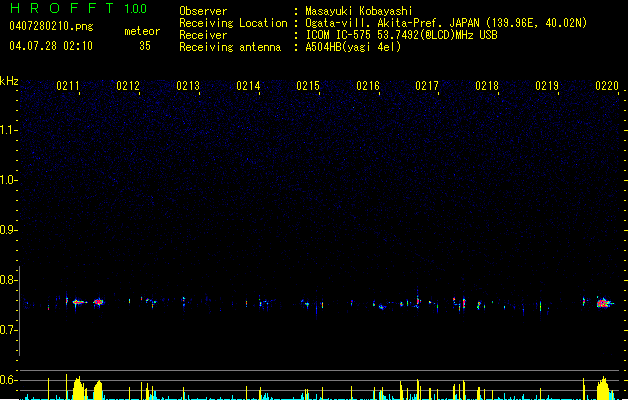The width and height of the screenshot is (629, 400).
Task: Click the 0216 time marker
Action: pos(368,86)
